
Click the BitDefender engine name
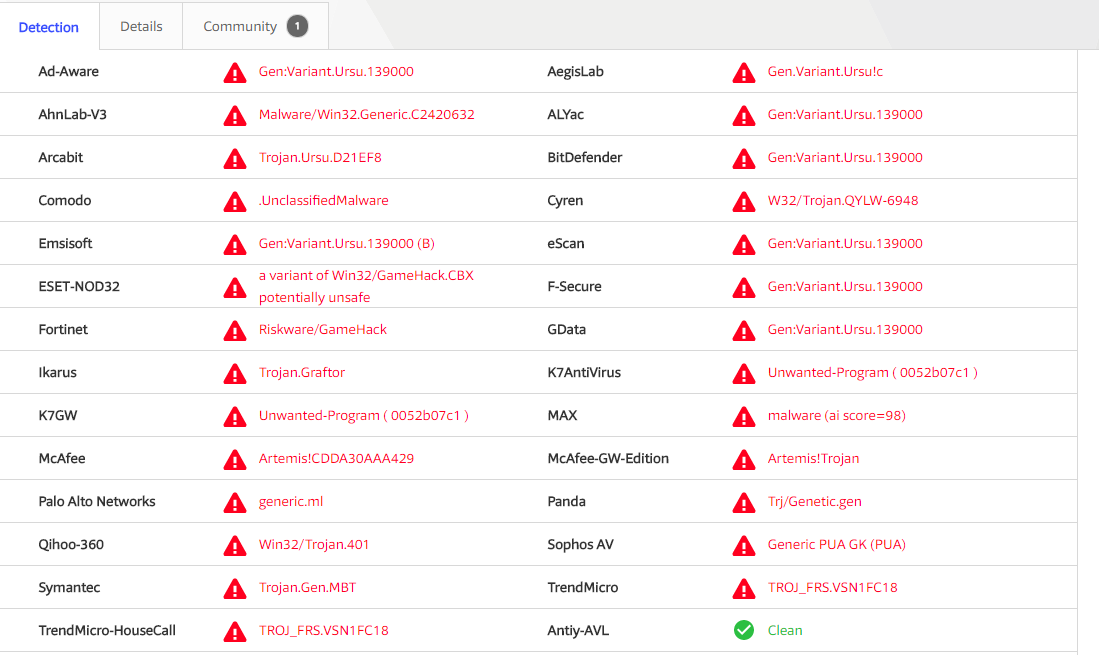pos(584,158)
